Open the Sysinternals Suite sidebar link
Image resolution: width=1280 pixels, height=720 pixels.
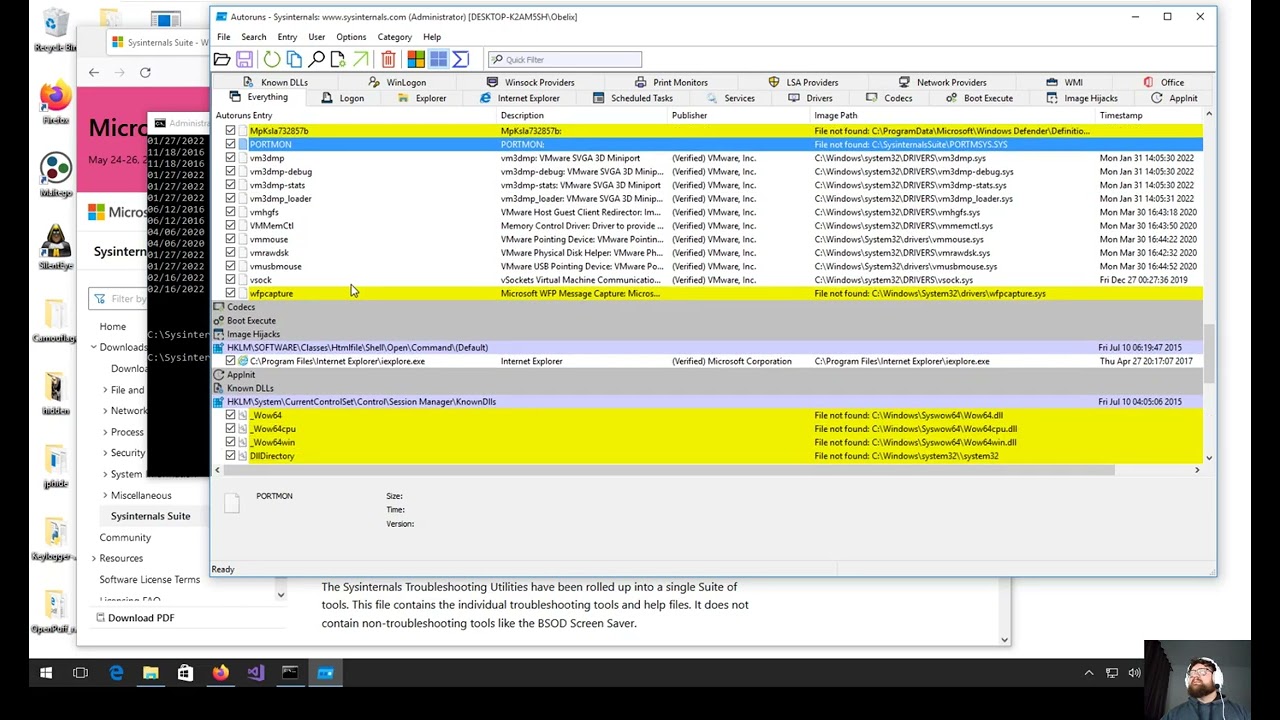click(150, 516)
